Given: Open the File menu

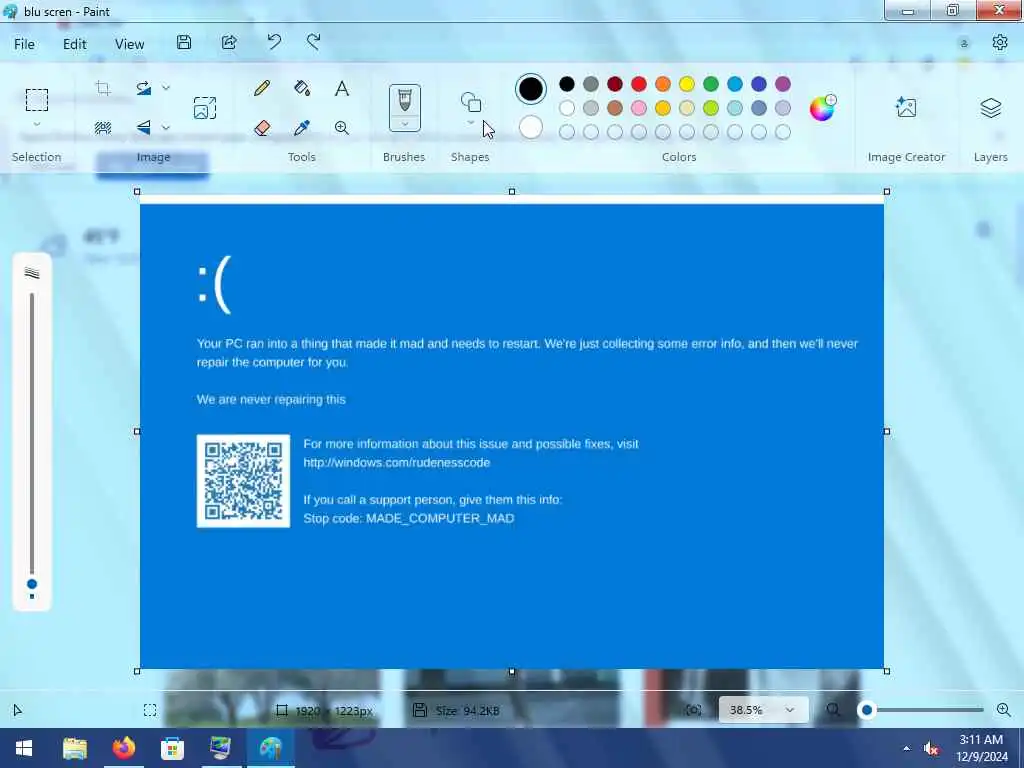Looking at the screenshot, I should click(25, 44).
